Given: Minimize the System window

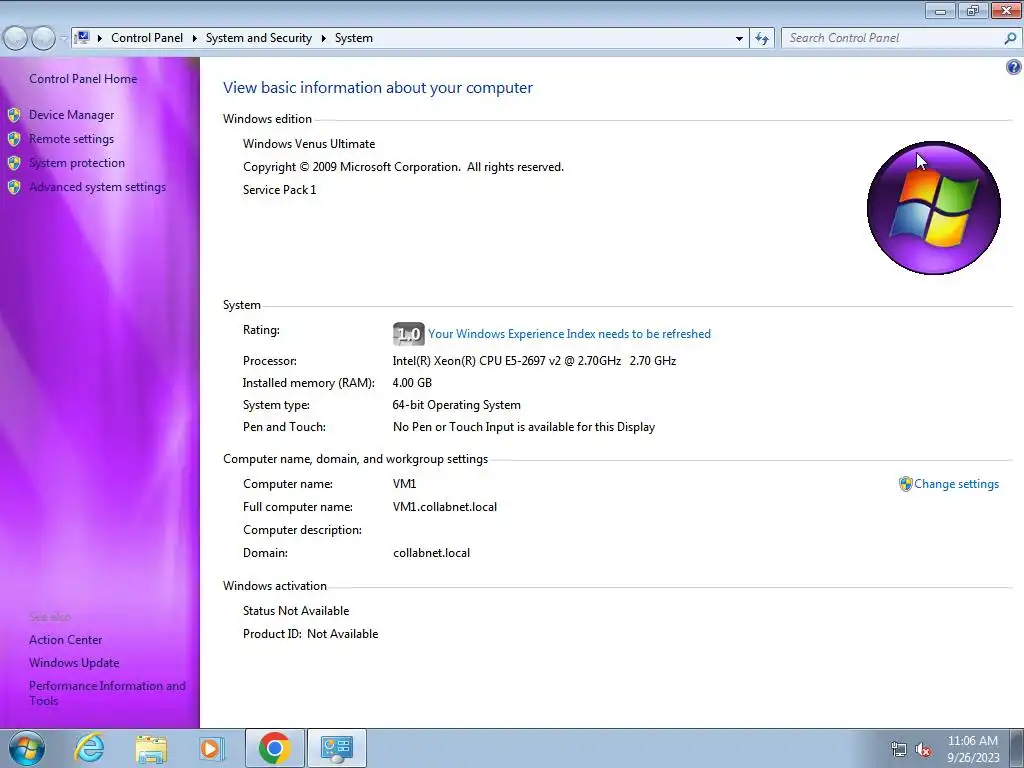Looking at the screenshot, I should coord(940,10).
